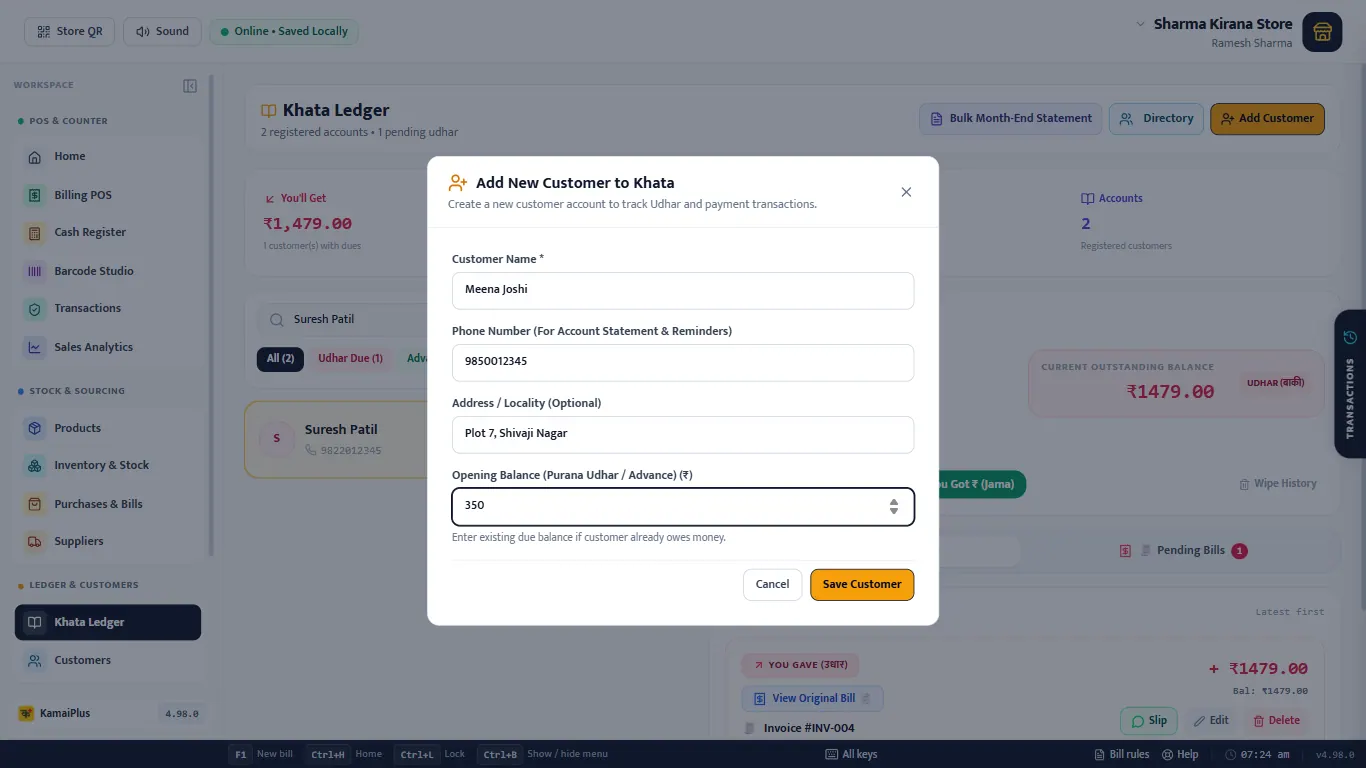Delete the ₹1479.00 transaction entry
This screenshot has width=1366, height=768.
coord(1276,721)
